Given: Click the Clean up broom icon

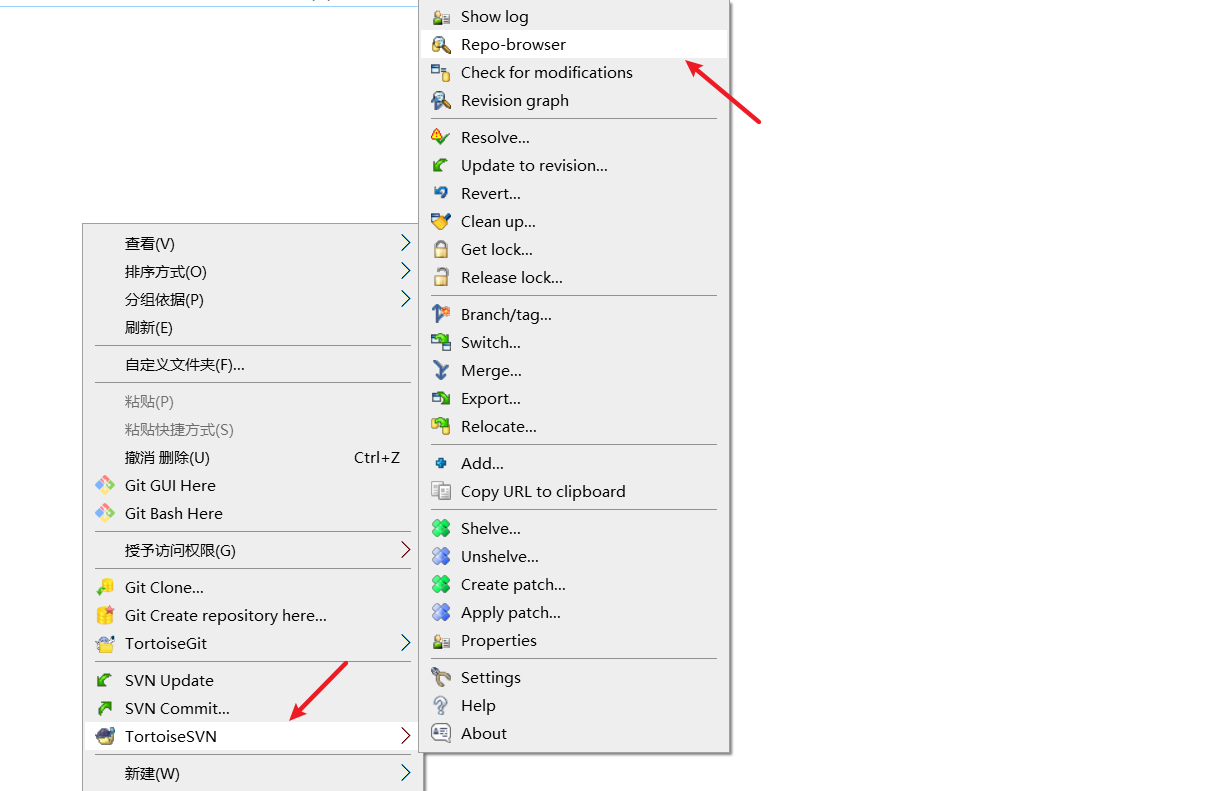Looking at the screenshot, I should (x=441, y=222).
